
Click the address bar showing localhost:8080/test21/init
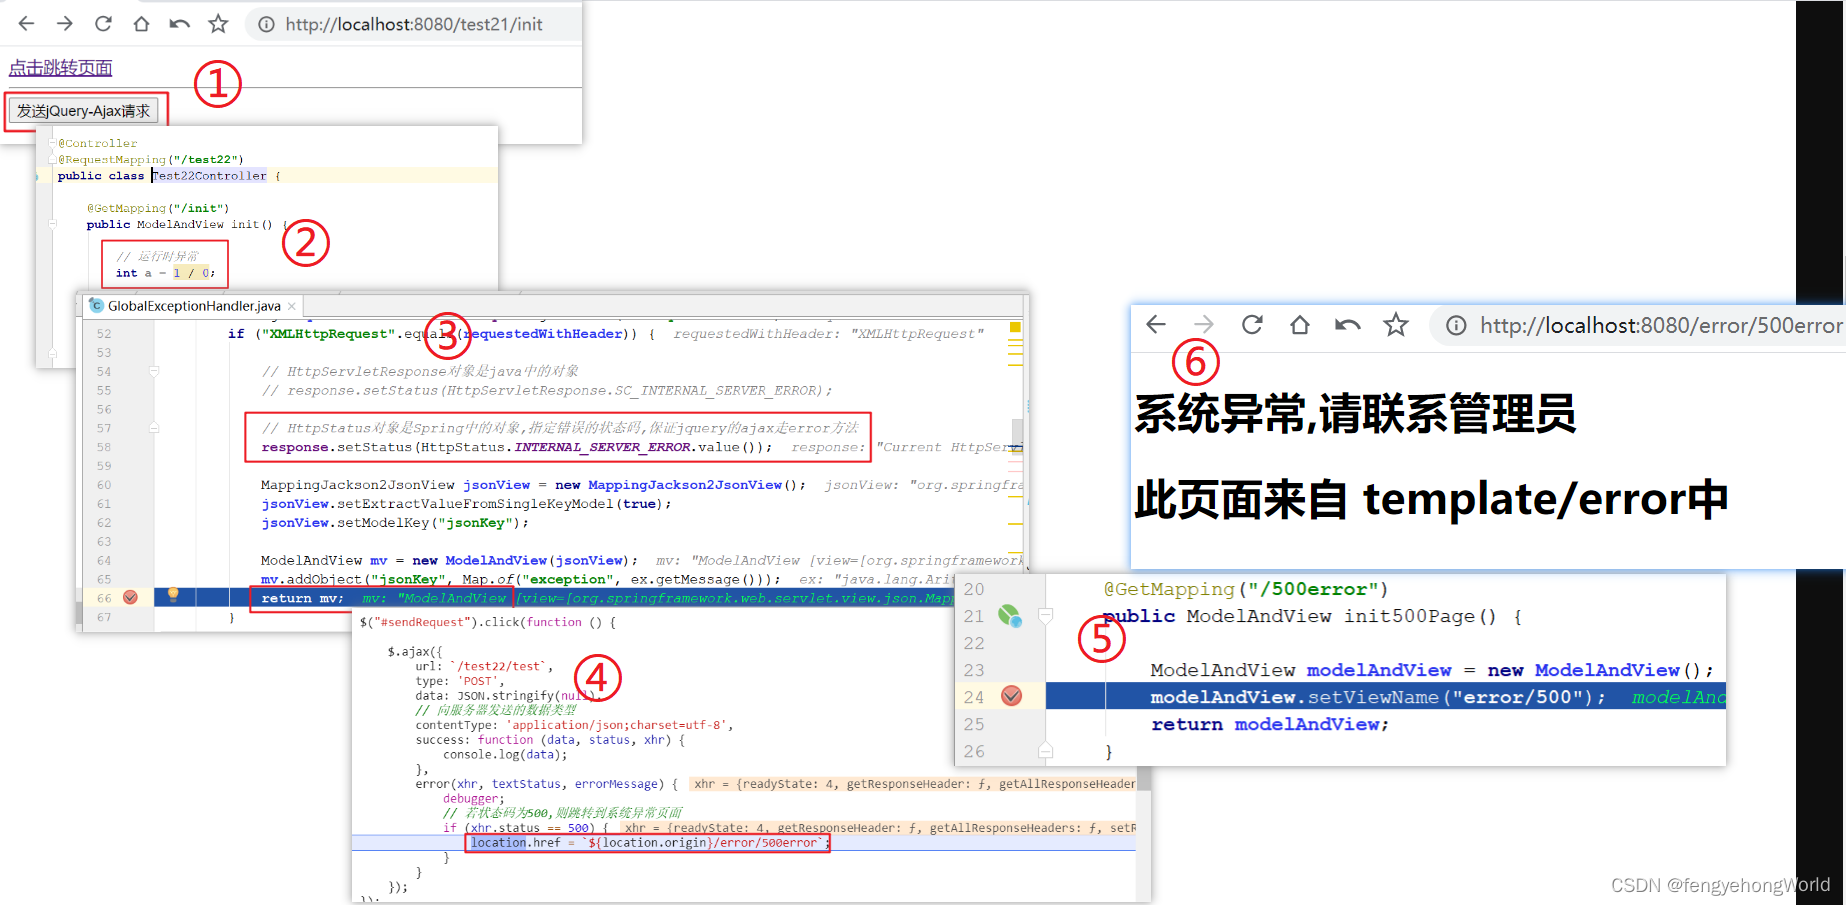(x=414, y=24)
